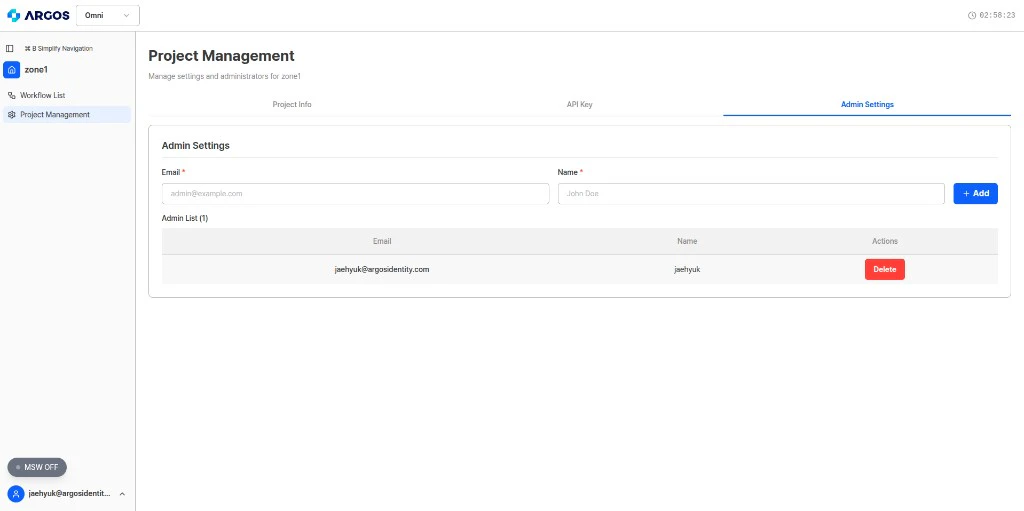Switch to the API Key tab
Screen dimensions: 1024x511
(x=579, y=105)
